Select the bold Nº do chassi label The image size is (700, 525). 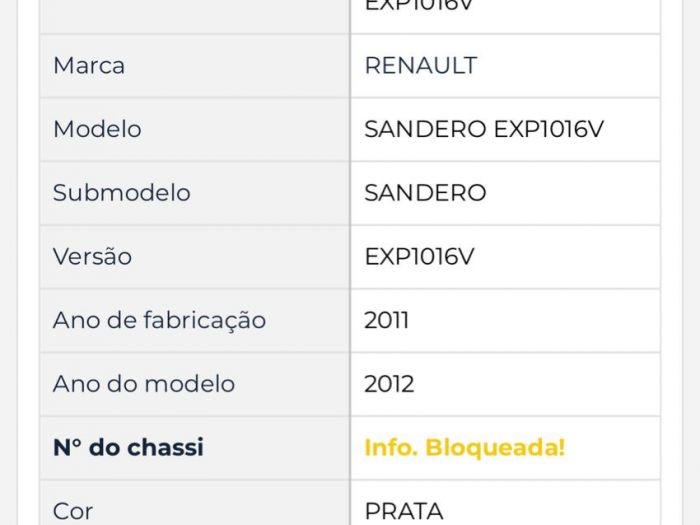tap(128, 448)
